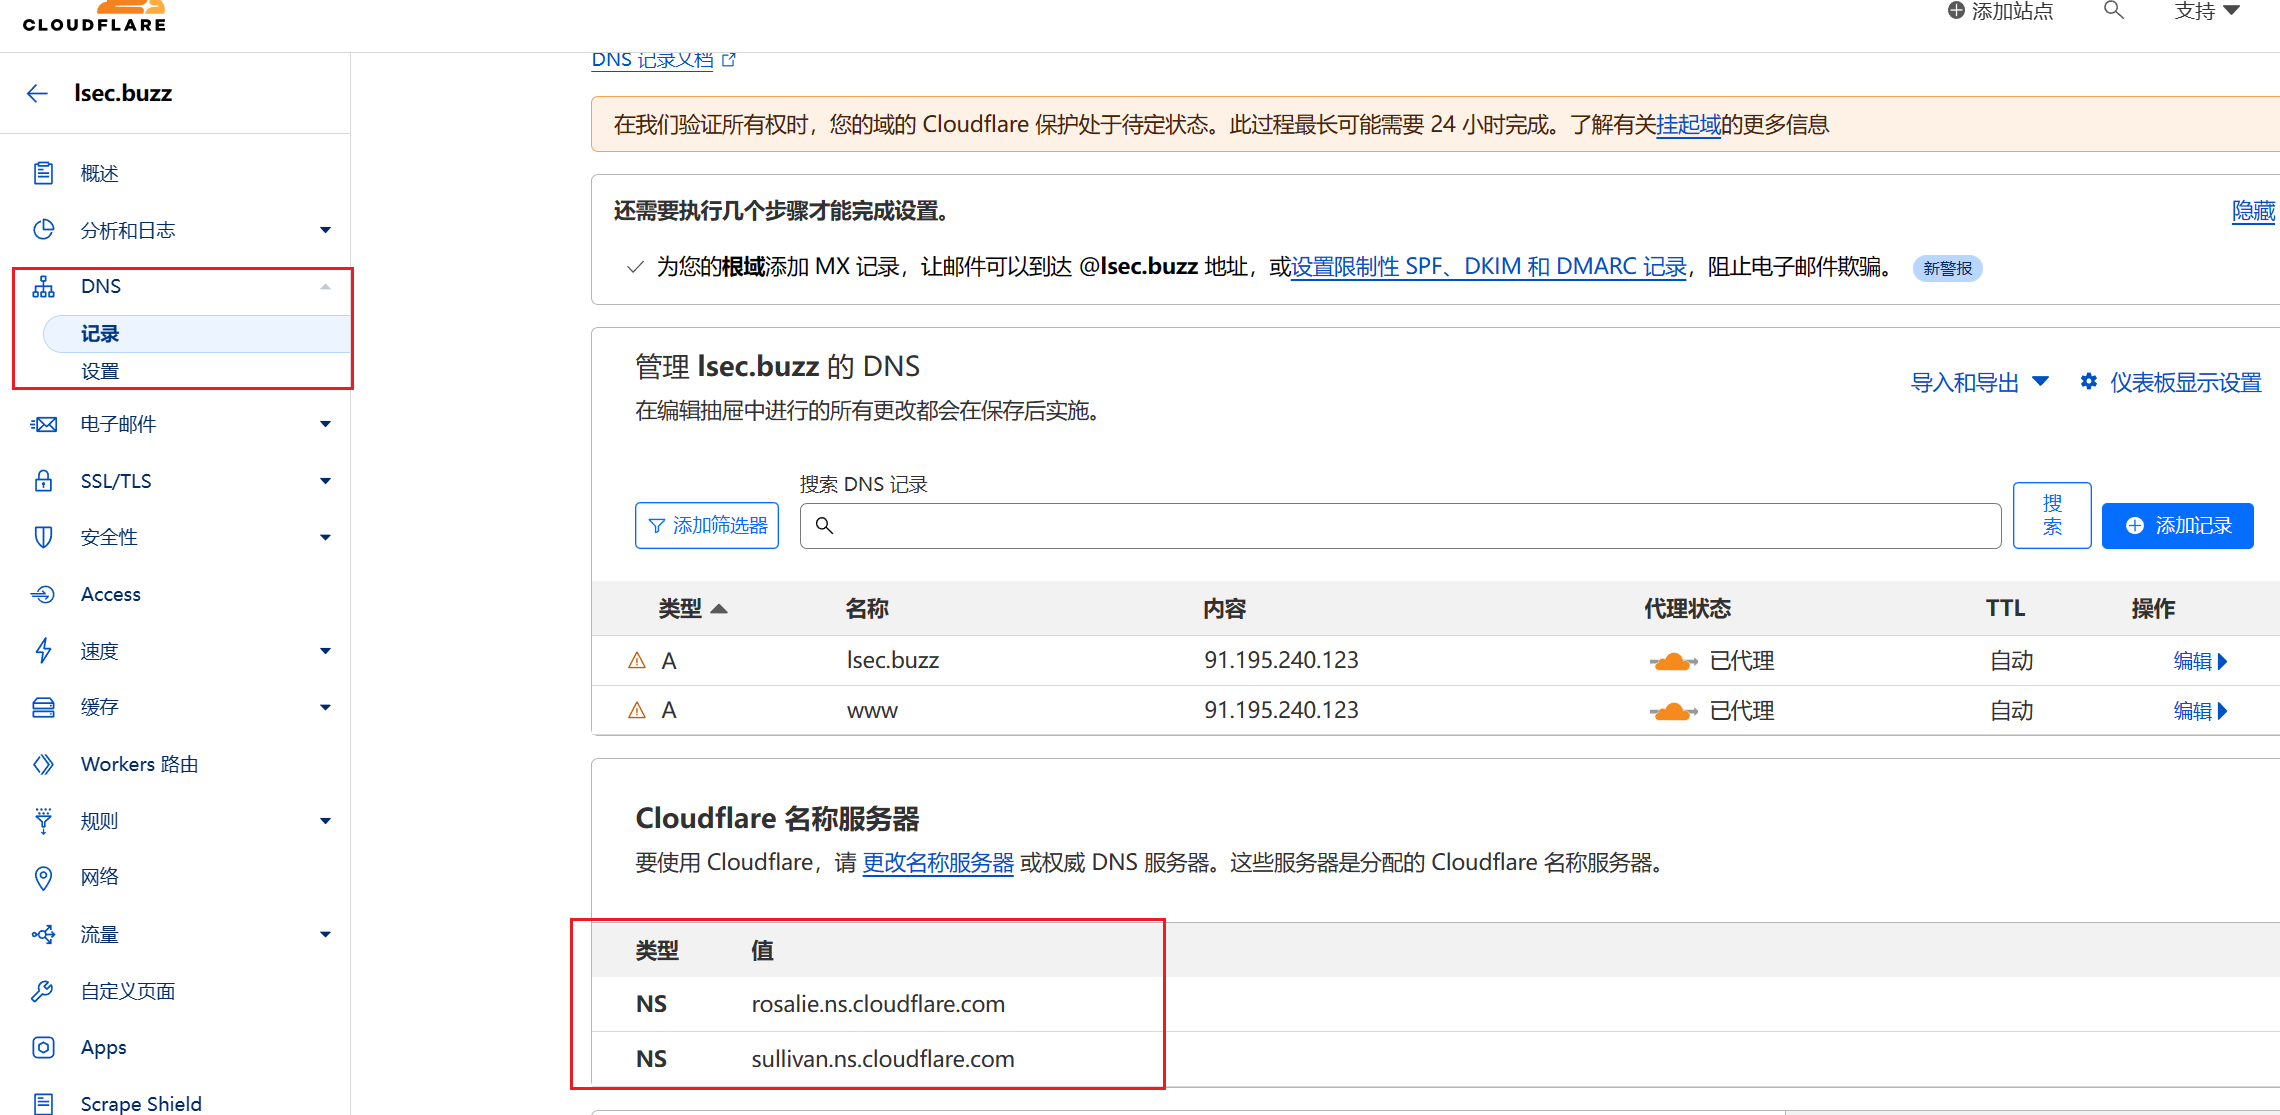Click the Access sidebar icon
Screen dimensions: 2280x1115
coord(43,594)
